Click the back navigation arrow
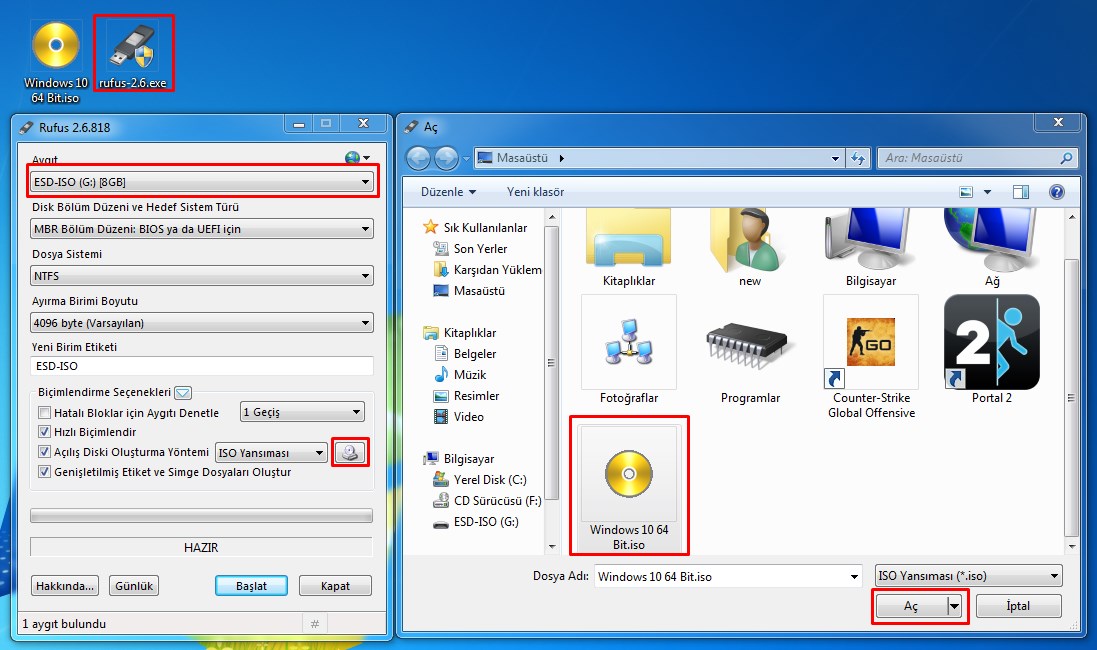 (x=418, y=158)
